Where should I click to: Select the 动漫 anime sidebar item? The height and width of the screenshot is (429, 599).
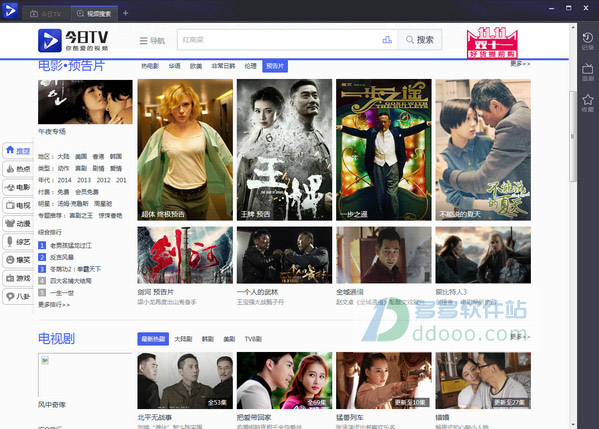tap(18, 223)
